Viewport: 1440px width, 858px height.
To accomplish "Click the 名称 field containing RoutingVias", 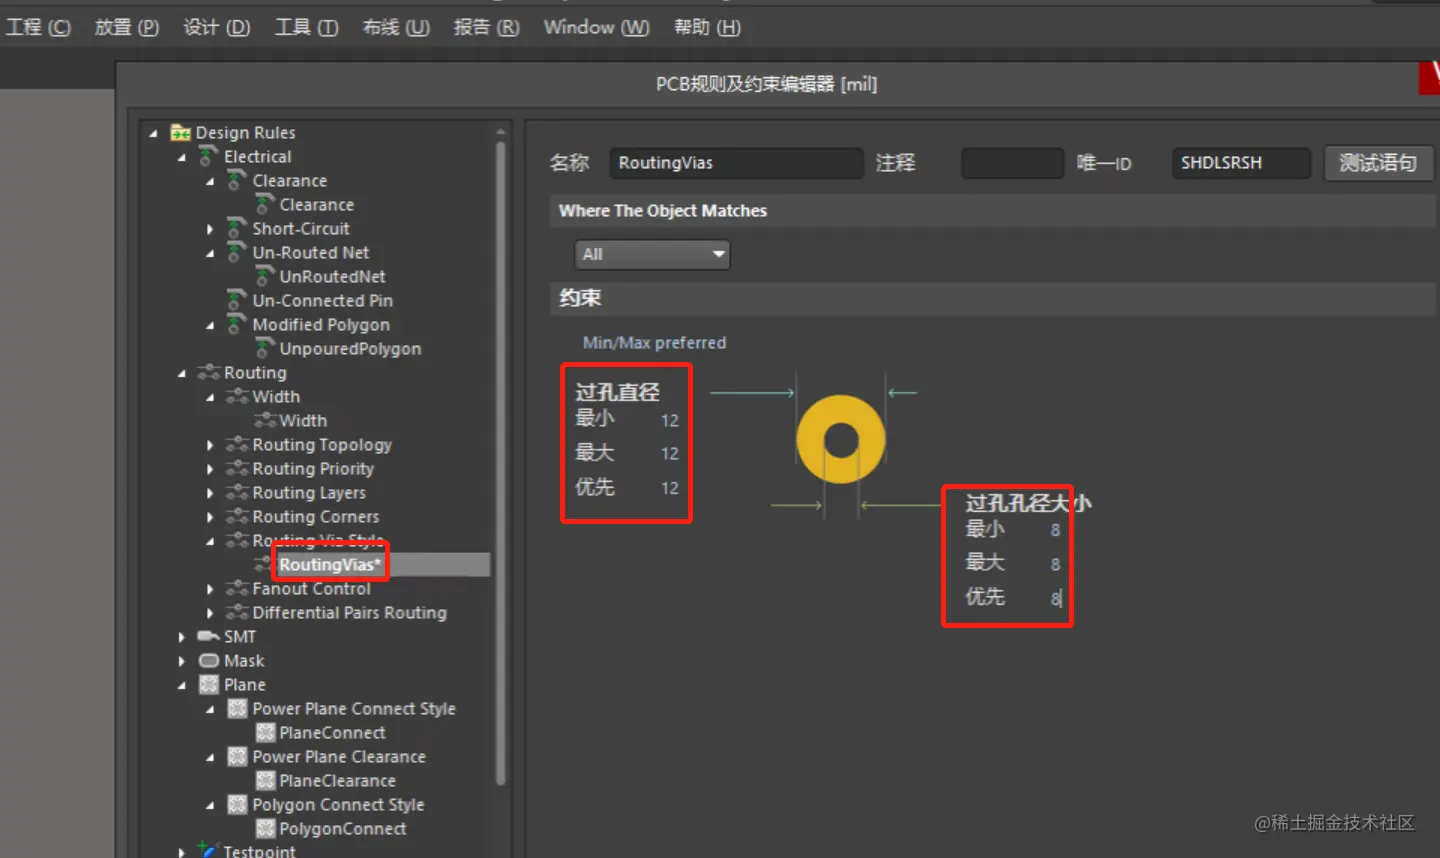I will coord(735,163).
